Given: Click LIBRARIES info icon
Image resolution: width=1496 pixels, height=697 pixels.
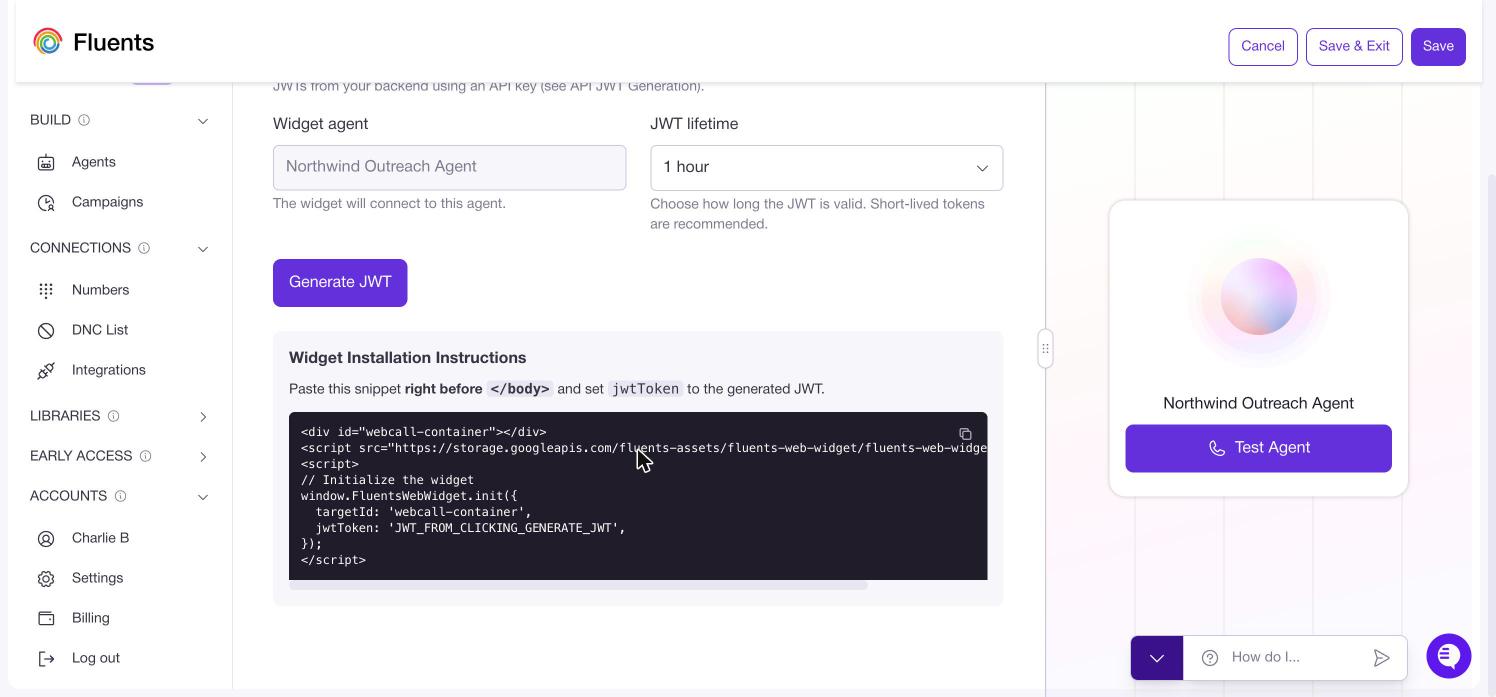Looking at the screenshot, I should [x=113, y=416].
